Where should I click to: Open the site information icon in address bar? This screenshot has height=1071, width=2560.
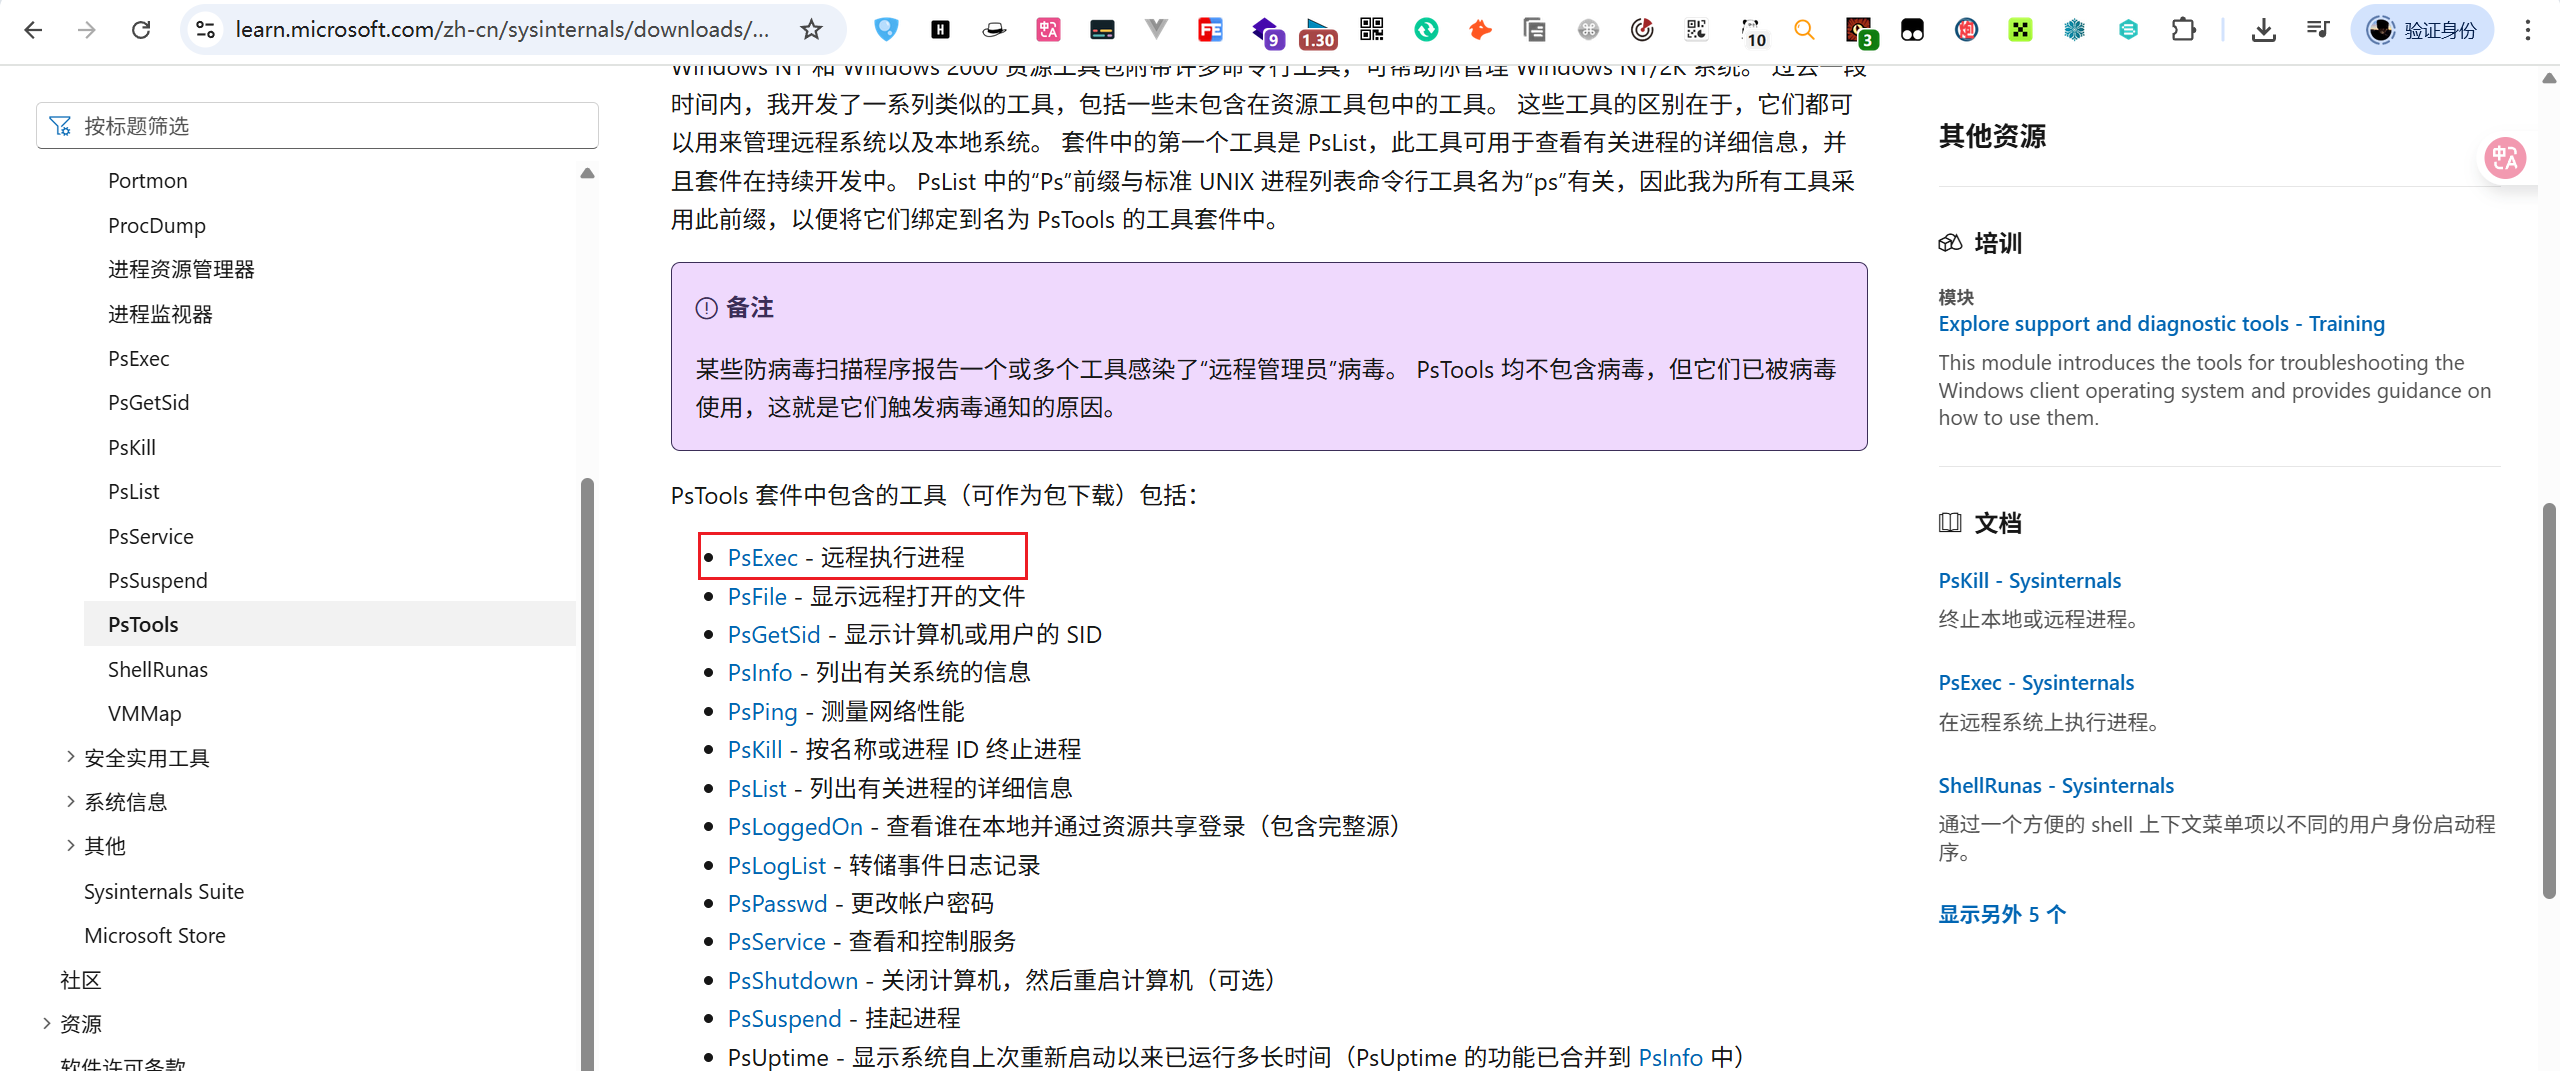coord(206,30)
